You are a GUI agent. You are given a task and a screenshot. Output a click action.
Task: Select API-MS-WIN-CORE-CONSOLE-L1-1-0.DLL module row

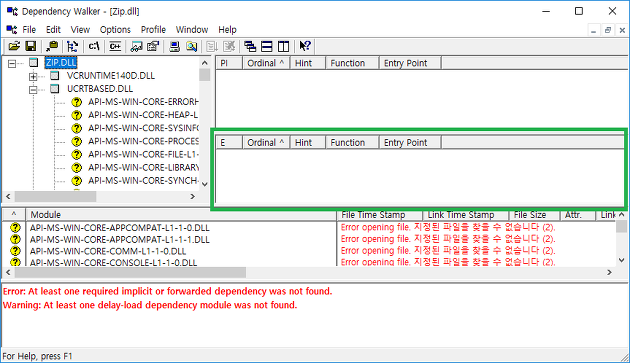[x=113, y=263]
